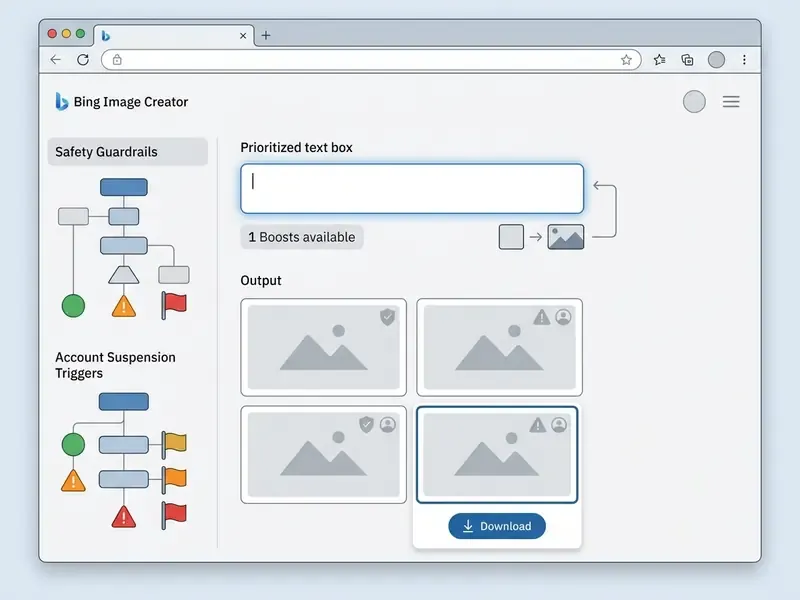Click the person badge on the selected output image
Screen dimensions: 800x600
click(559, 424)
